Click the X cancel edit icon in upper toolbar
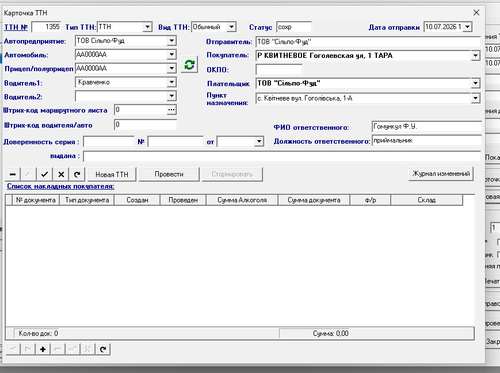The width and height of the screenshot is (500, 373). tap(61, 174)
